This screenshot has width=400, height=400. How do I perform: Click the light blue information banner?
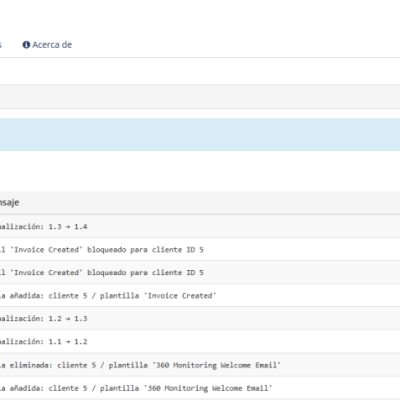tap(200, 135)
